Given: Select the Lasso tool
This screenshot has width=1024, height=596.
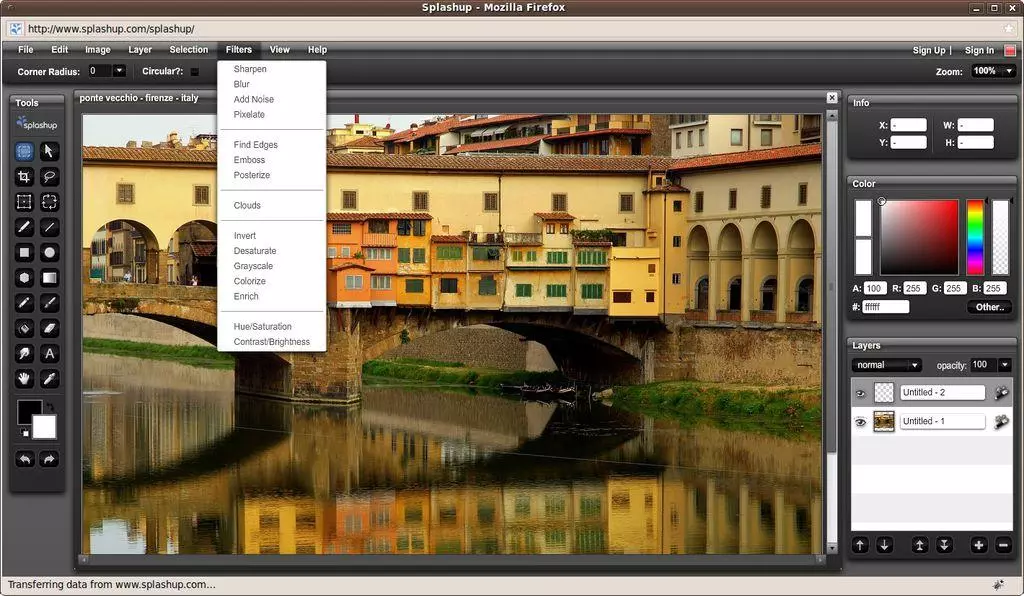Looking at the screenshot, I should [x=49, y=177].
